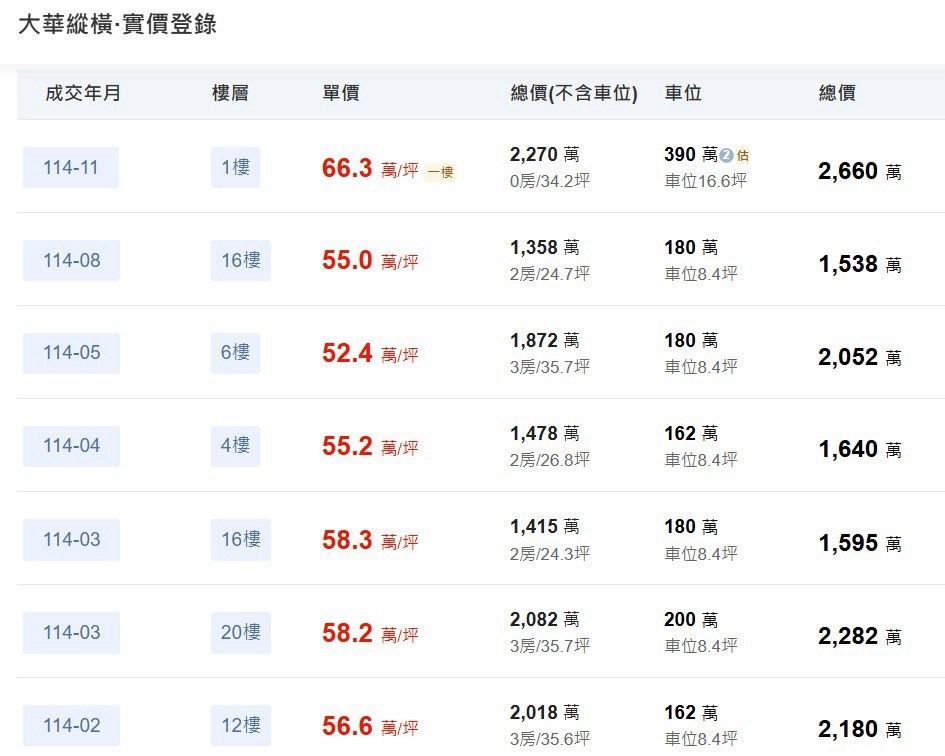Click the 1樓 floor badge
The width and height of the screenshot is (945, 756).
(235, 167)
